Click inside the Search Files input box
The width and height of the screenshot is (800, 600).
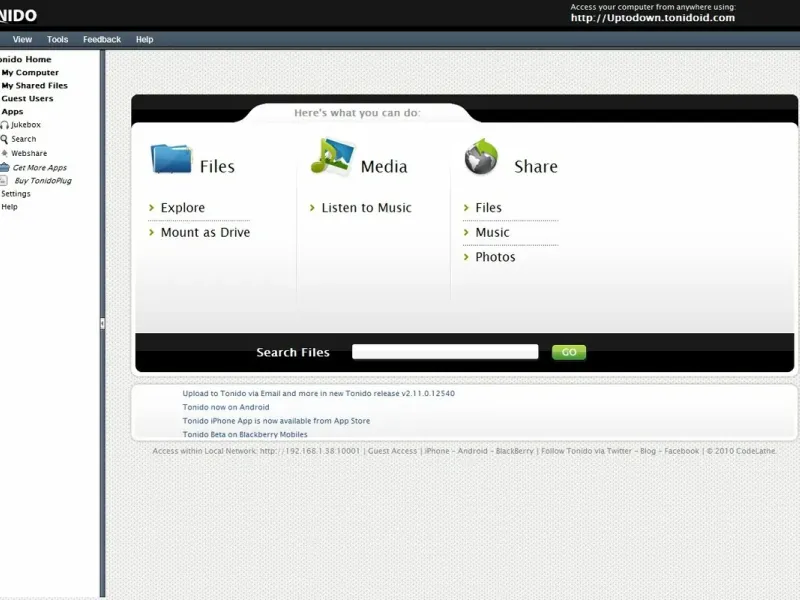[x=445, y=352]
